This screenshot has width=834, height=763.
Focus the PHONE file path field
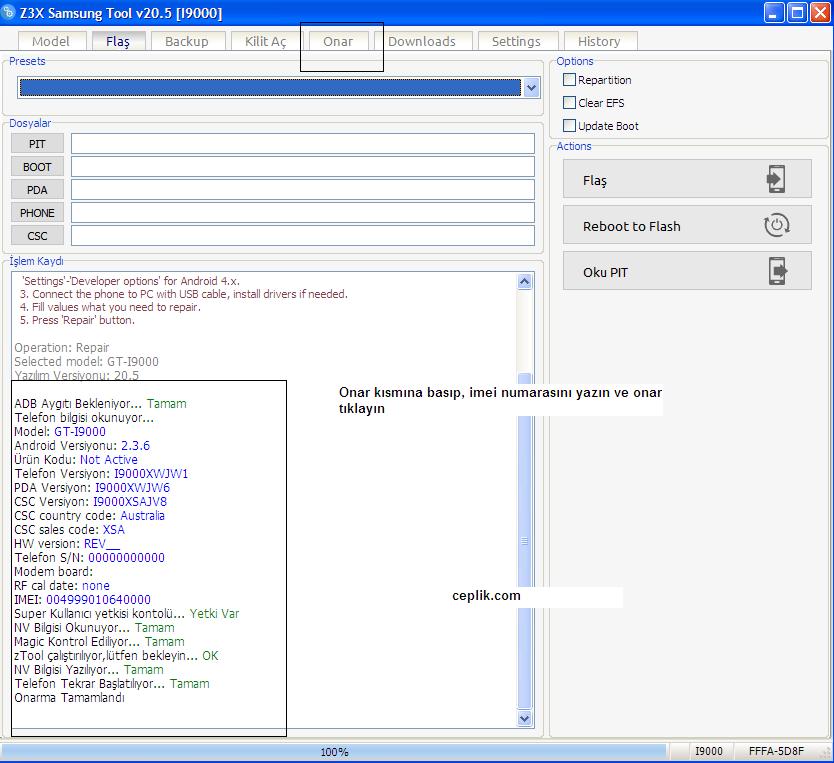[303, 213]
